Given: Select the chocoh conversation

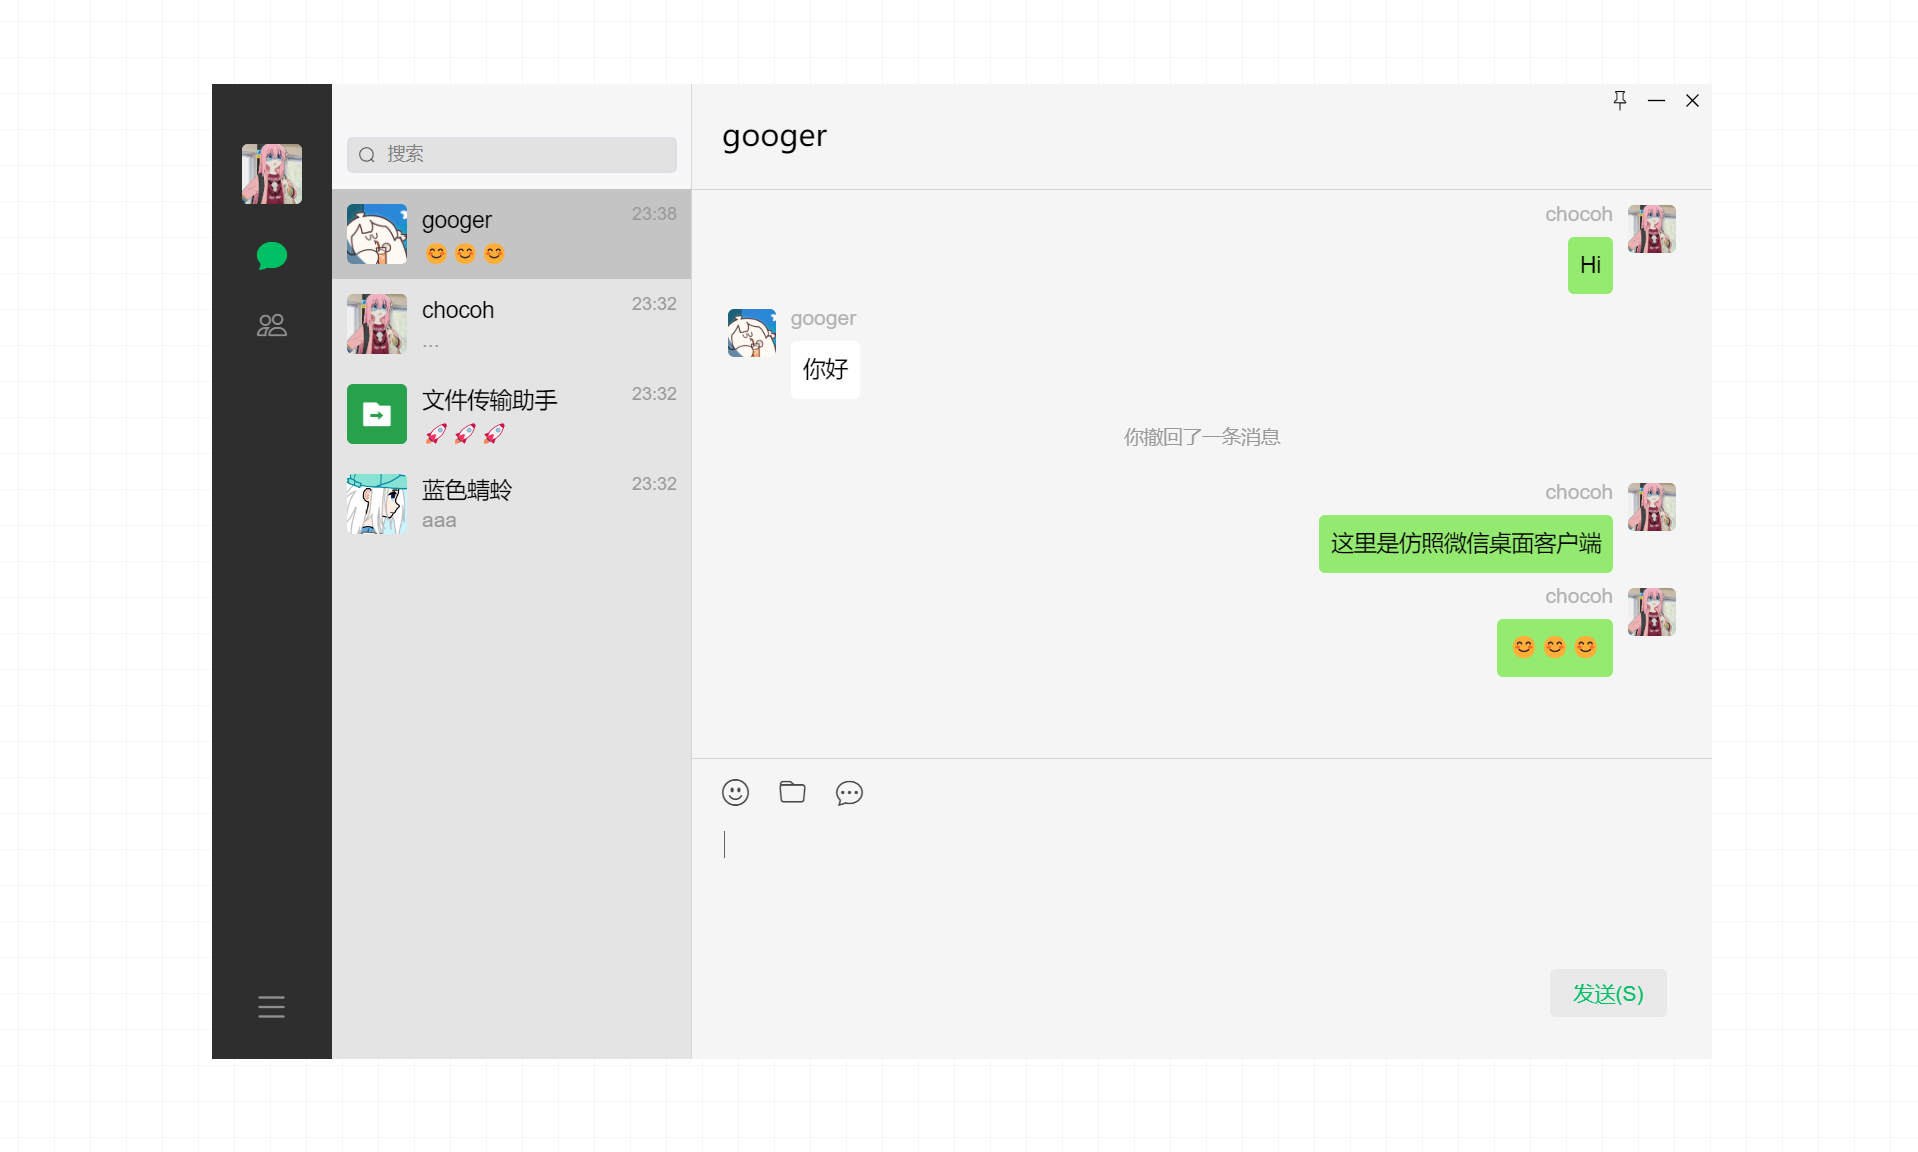Looking at the screenshot, I should [512, 324].
